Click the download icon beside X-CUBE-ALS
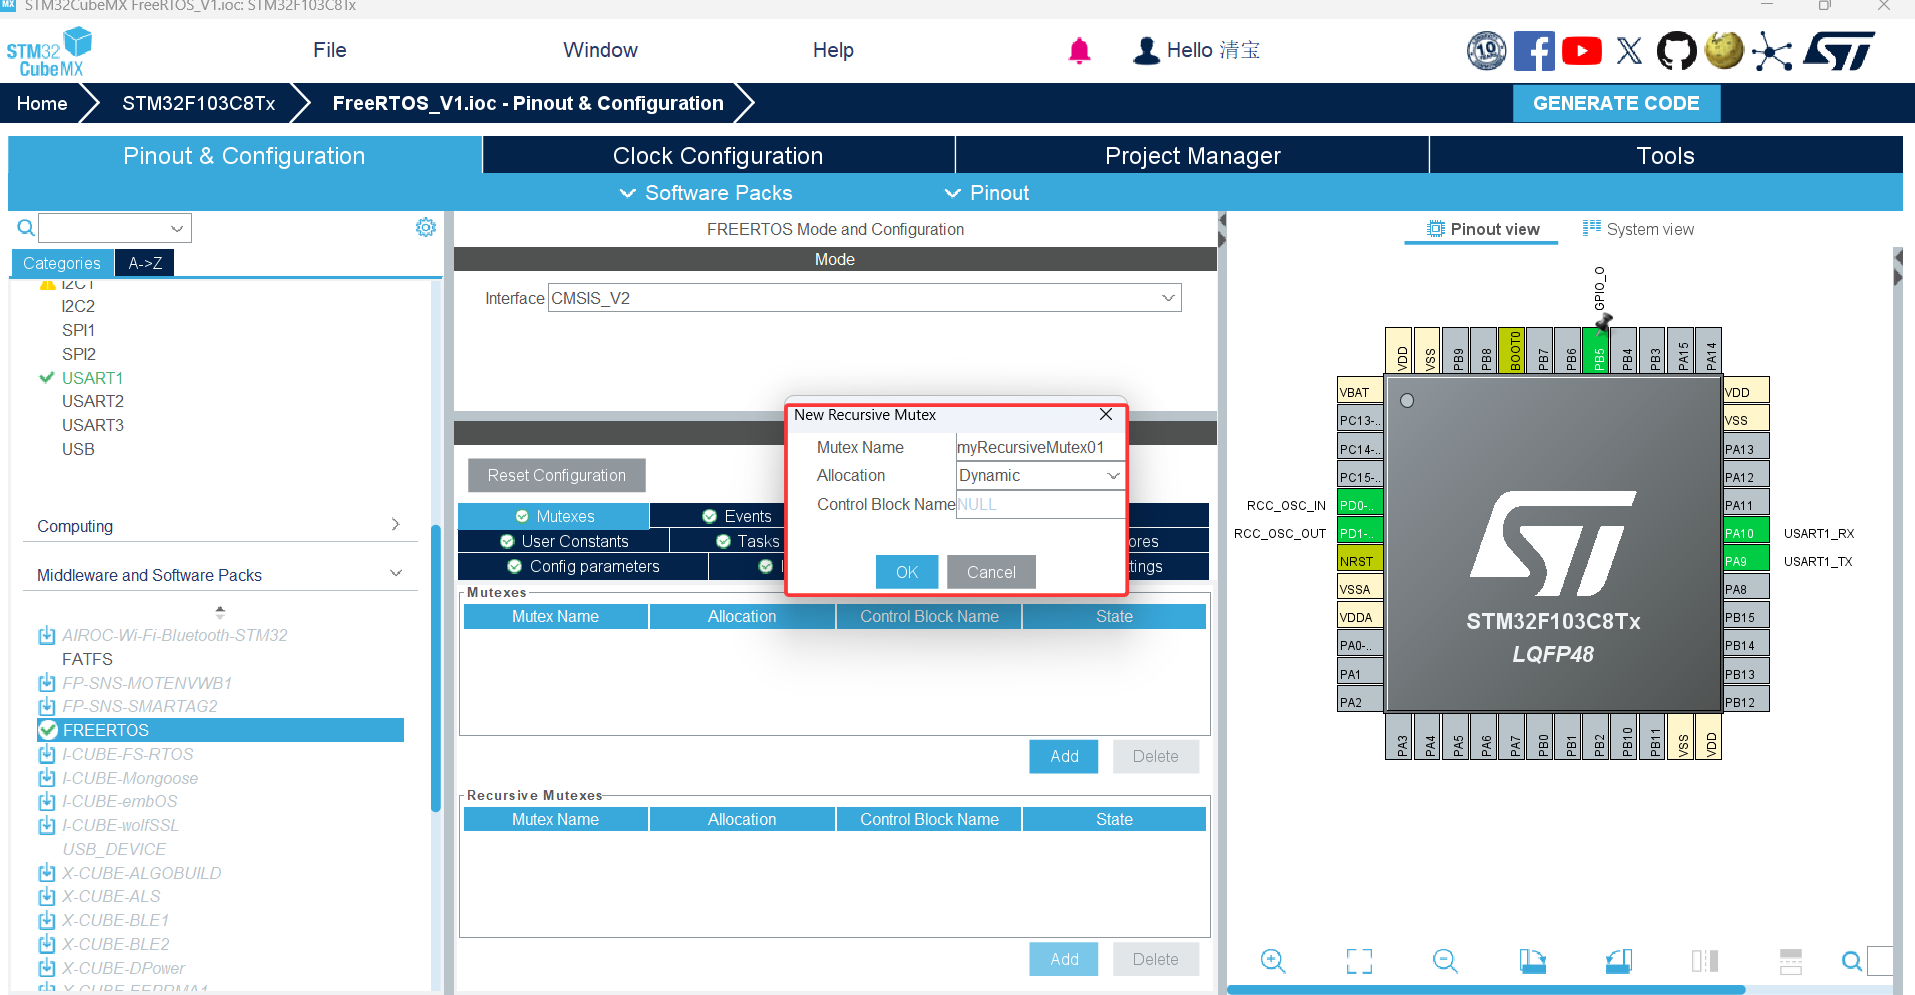Image resolution: width=1915 pixels, height=995 pixels. coord(47,896)
